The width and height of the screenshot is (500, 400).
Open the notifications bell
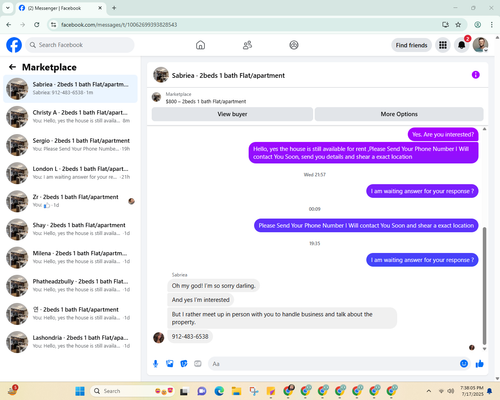(462, 45)
